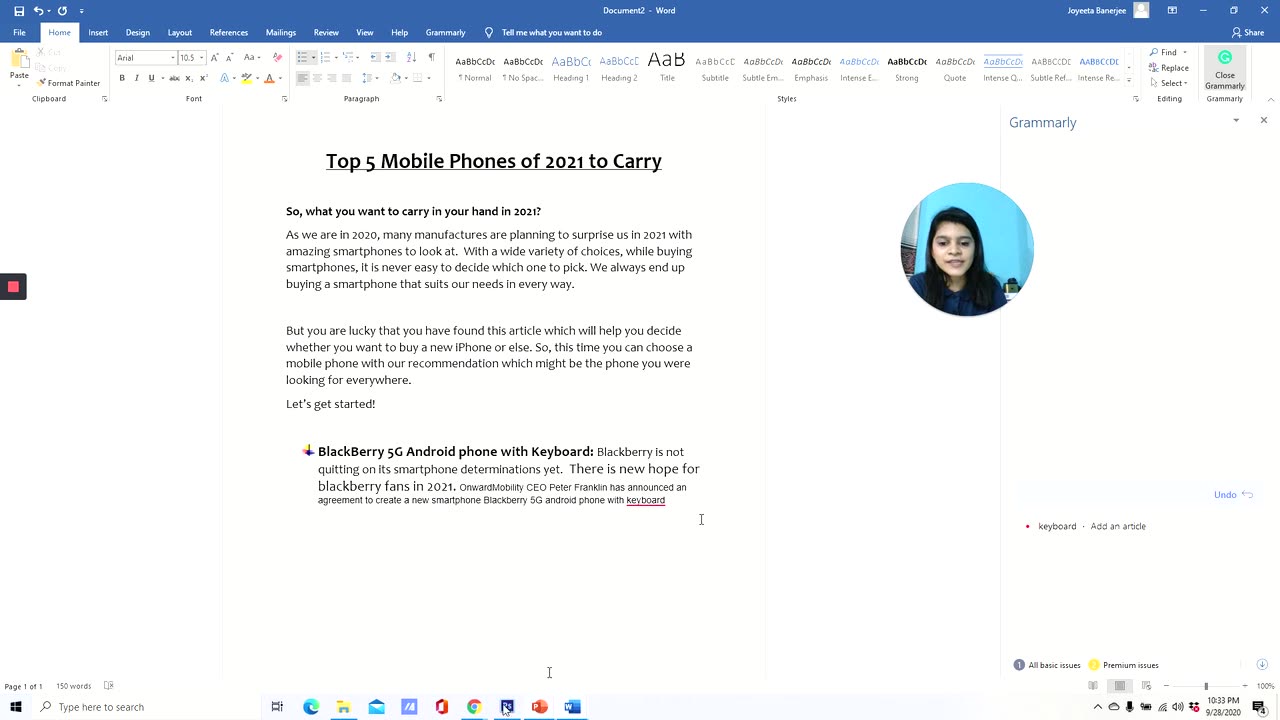
Task: Apply paragraph shading color
Action: pos(396,78)
